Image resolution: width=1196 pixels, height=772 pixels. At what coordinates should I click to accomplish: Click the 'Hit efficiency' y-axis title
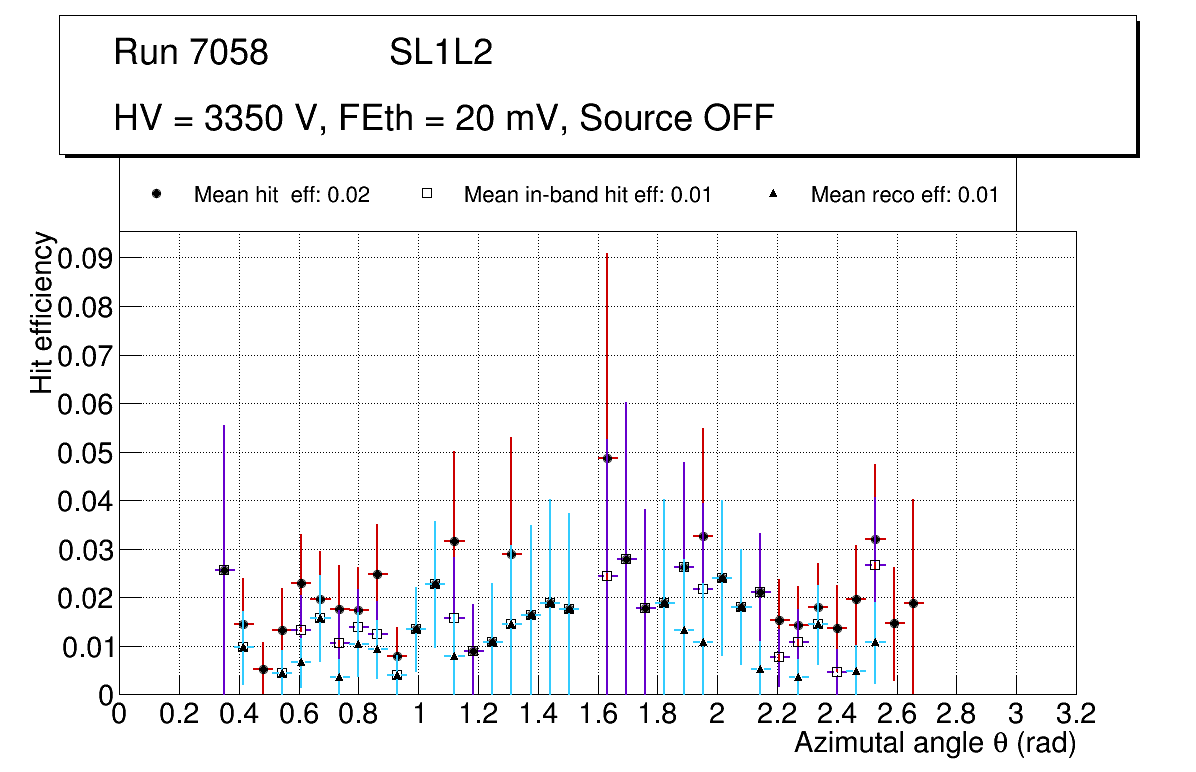[42, 312]
